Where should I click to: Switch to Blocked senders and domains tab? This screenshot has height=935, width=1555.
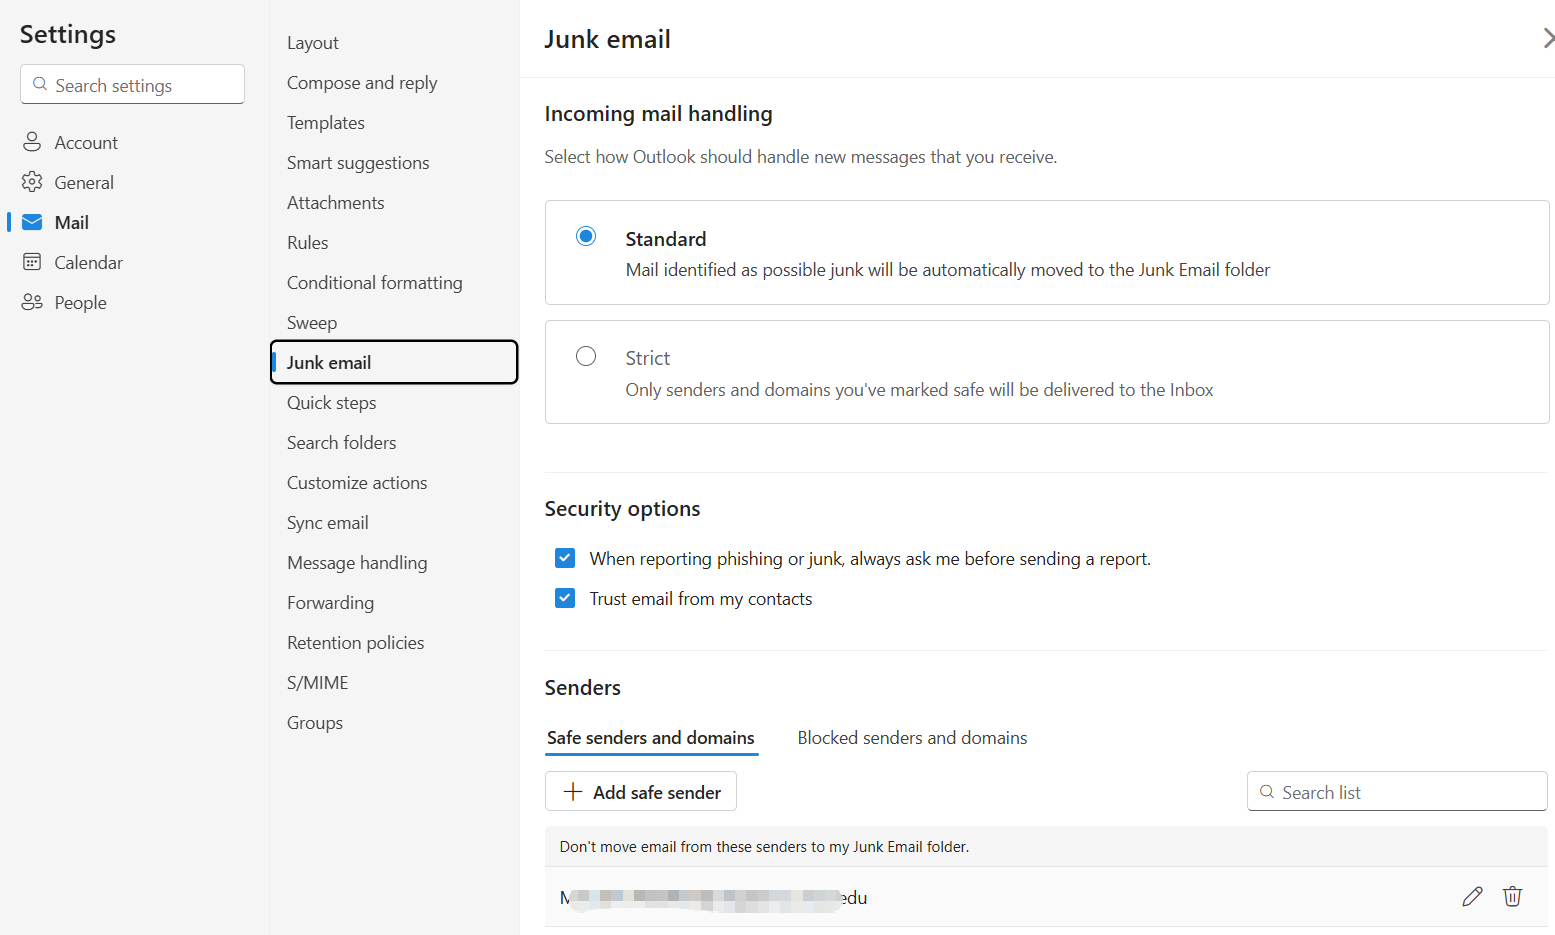tap(912, 738)
